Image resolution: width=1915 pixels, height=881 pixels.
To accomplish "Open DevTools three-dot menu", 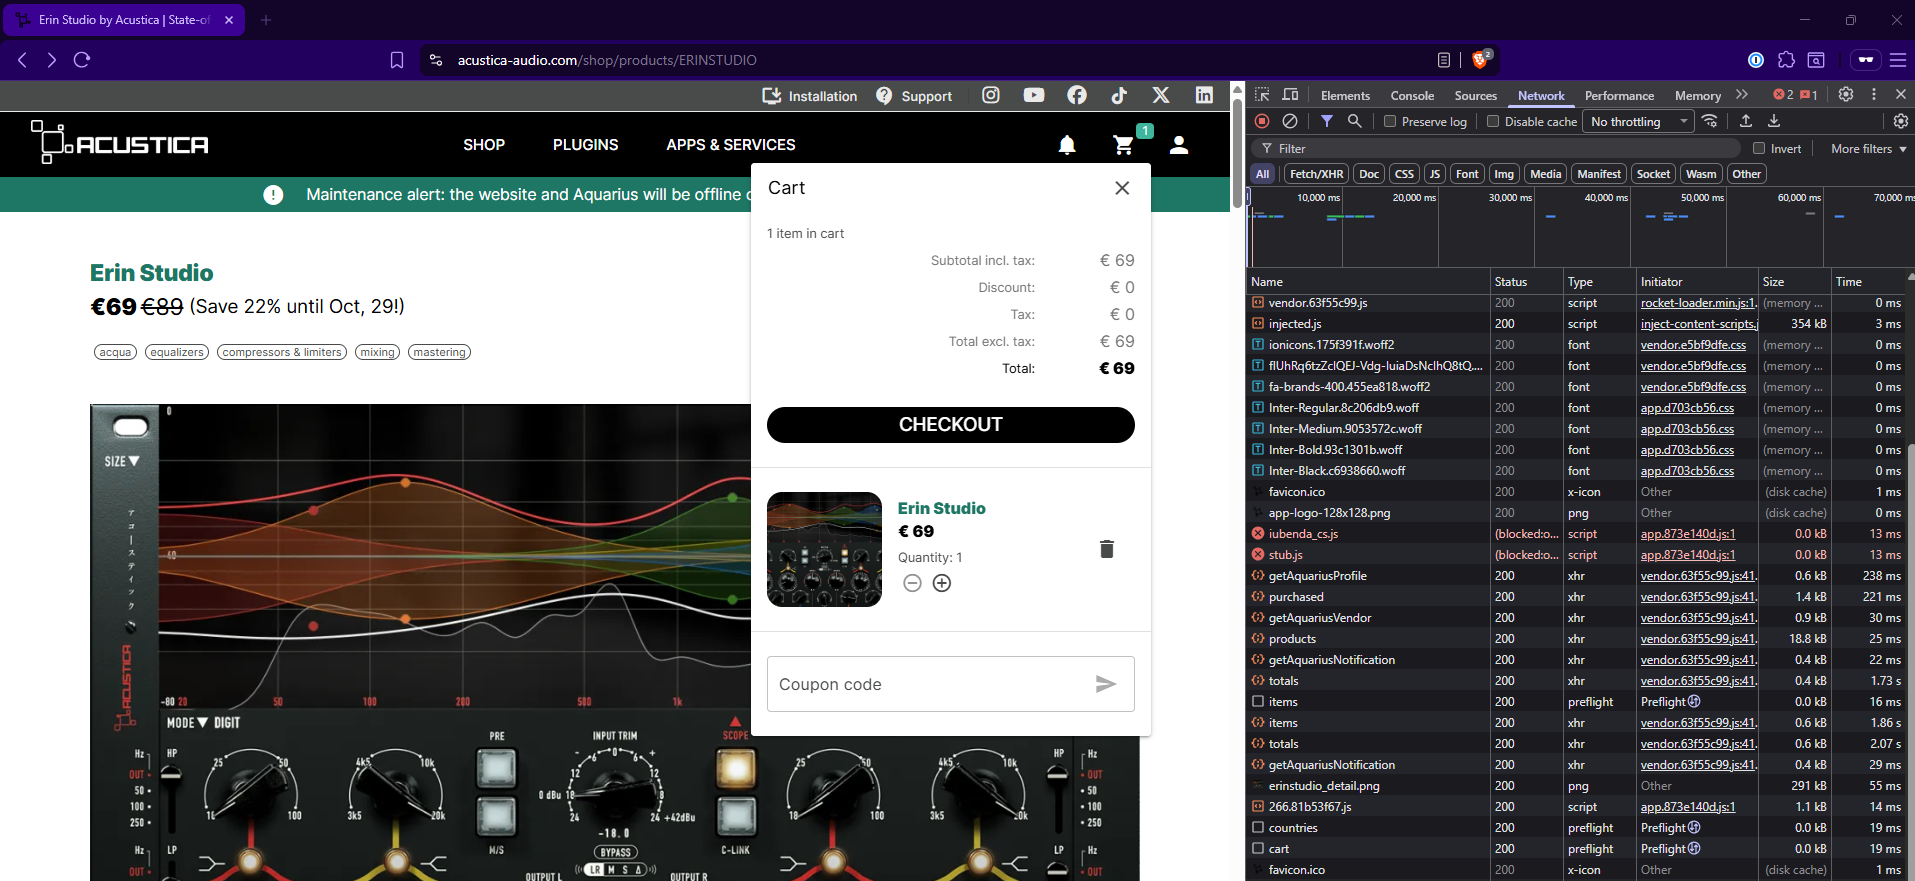I will pos(1874,94).
